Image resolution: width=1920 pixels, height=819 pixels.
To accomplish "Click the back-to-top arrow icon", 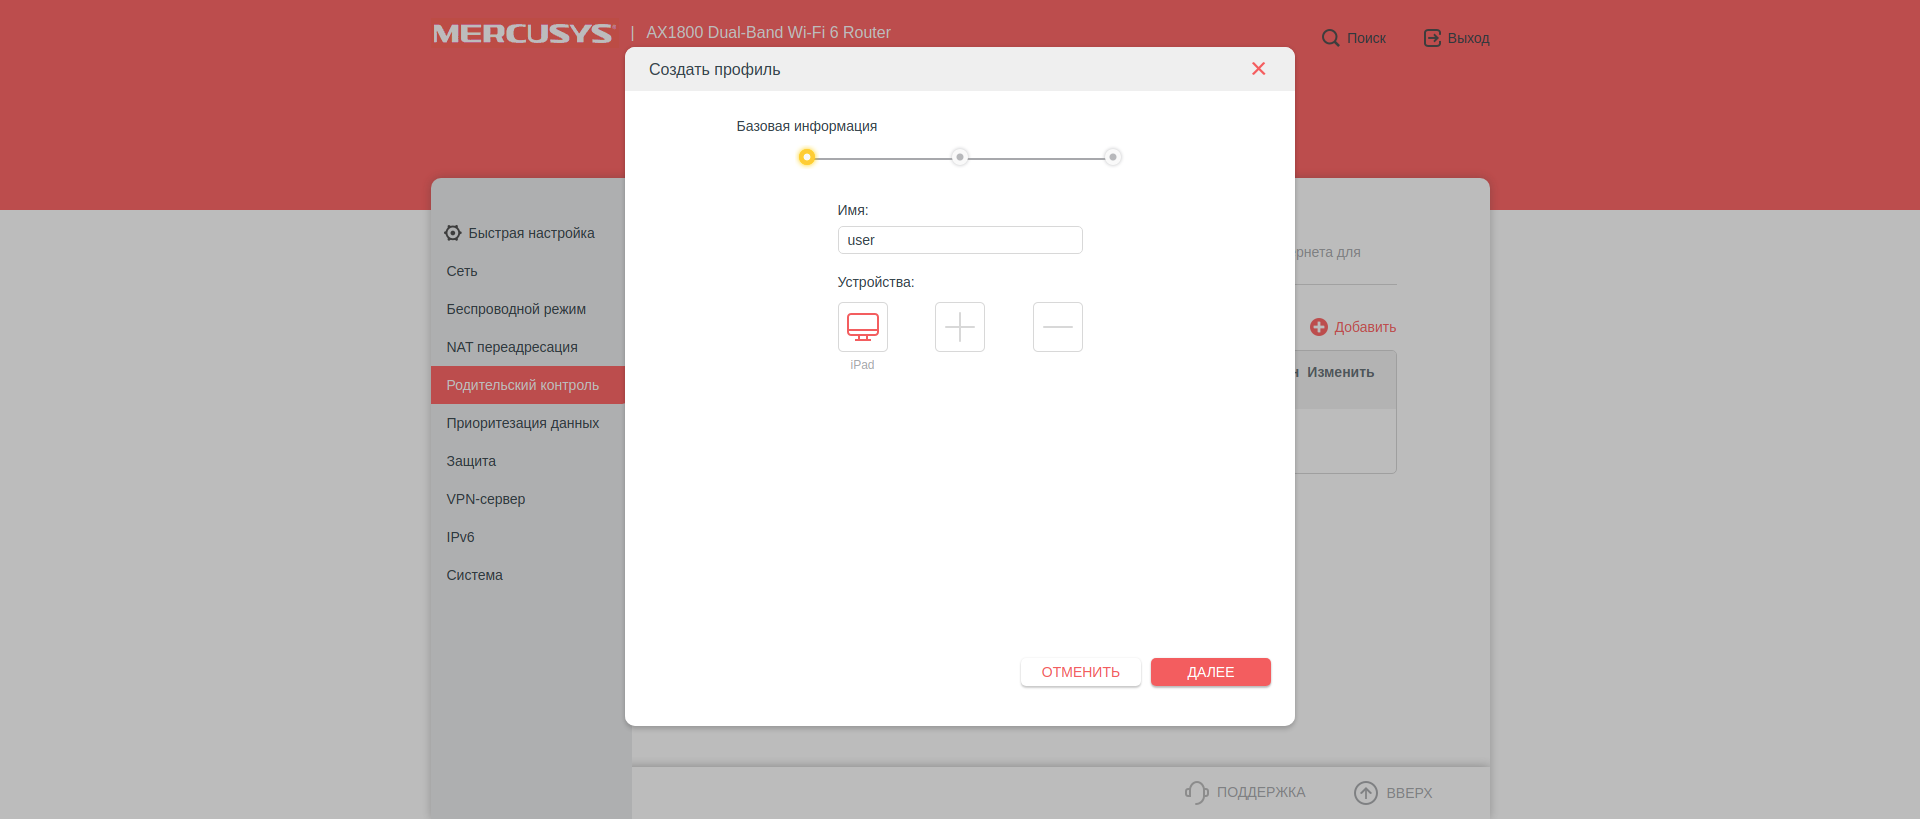I will pos(1365,792).
